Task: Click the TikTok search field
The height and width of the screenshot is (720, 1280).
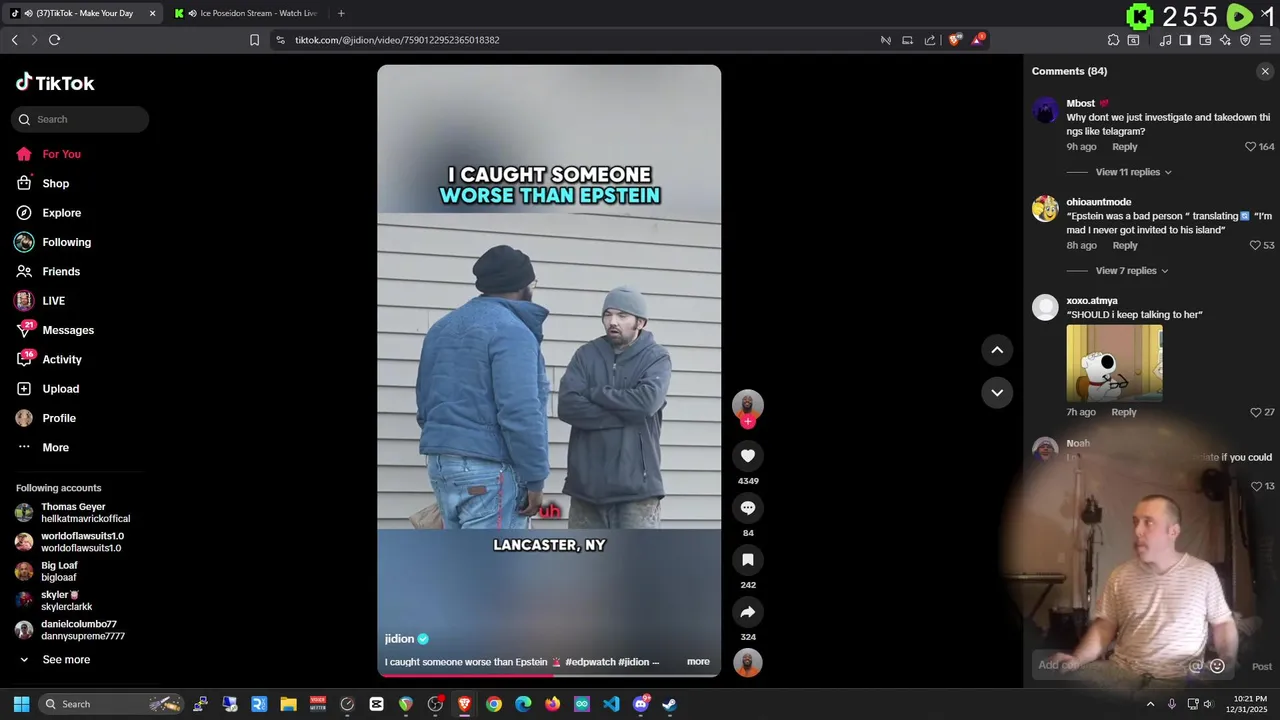Action: coord(80,119)
